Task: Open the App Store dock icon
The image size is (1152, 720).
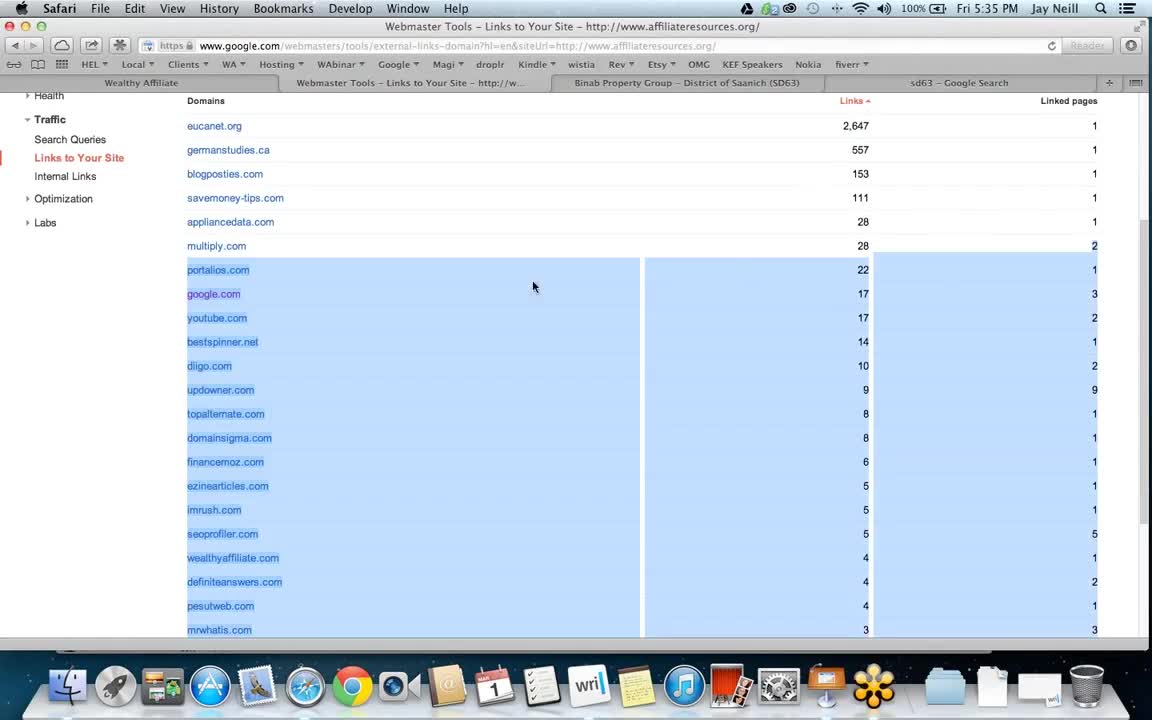Action: click(x=210, y=685)
